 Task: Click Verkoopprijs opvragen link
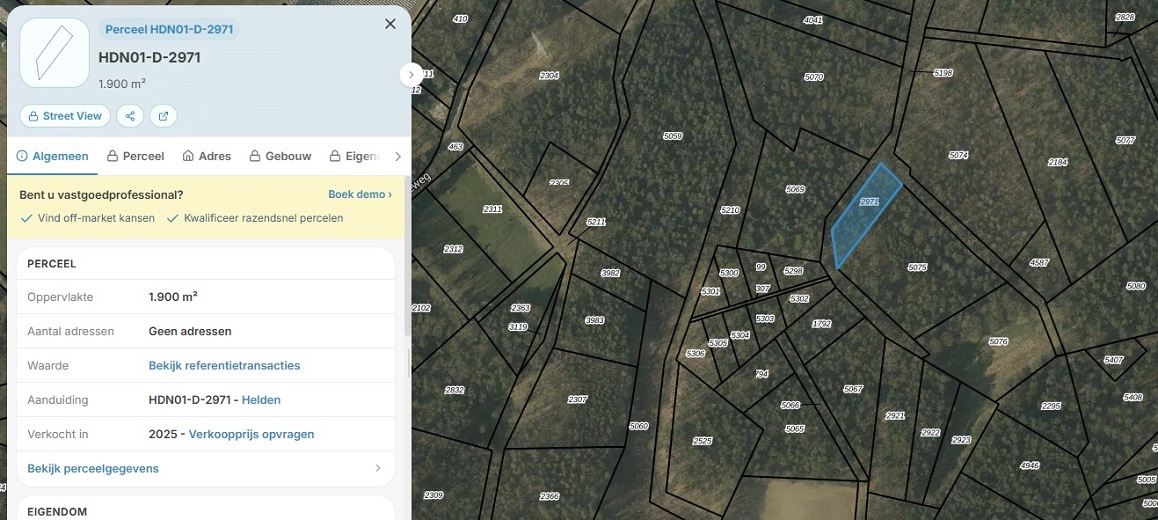pos(251,434)
